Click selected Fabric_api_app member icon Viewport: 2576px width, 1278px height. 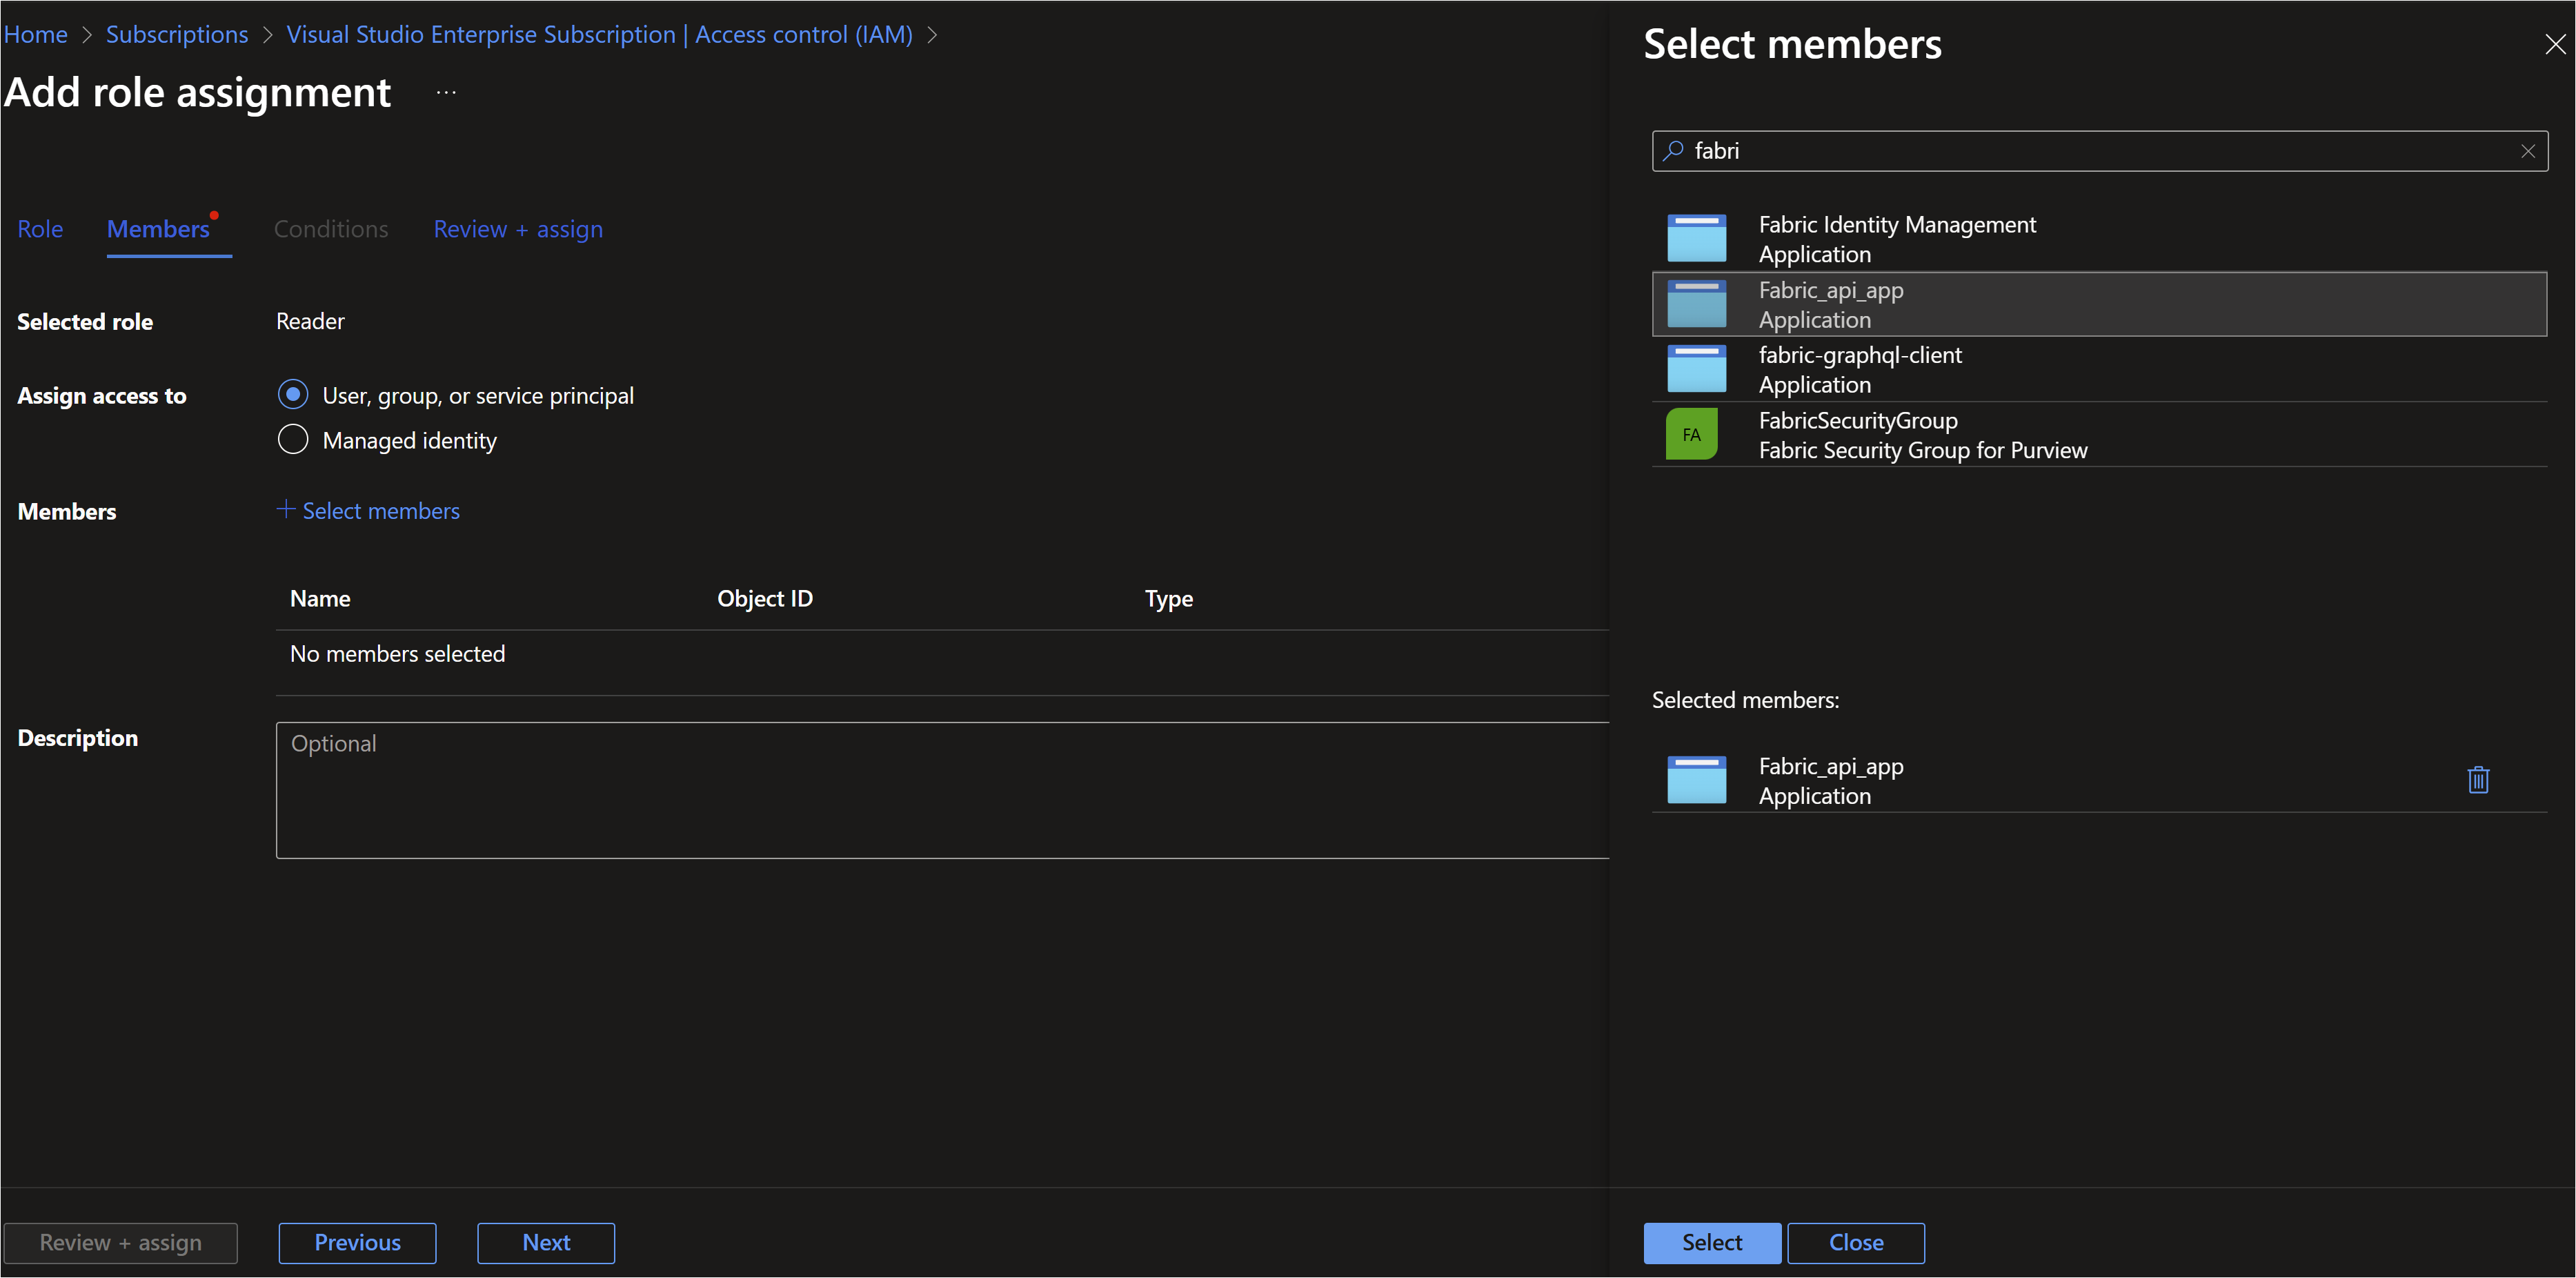click(1696, 780)
